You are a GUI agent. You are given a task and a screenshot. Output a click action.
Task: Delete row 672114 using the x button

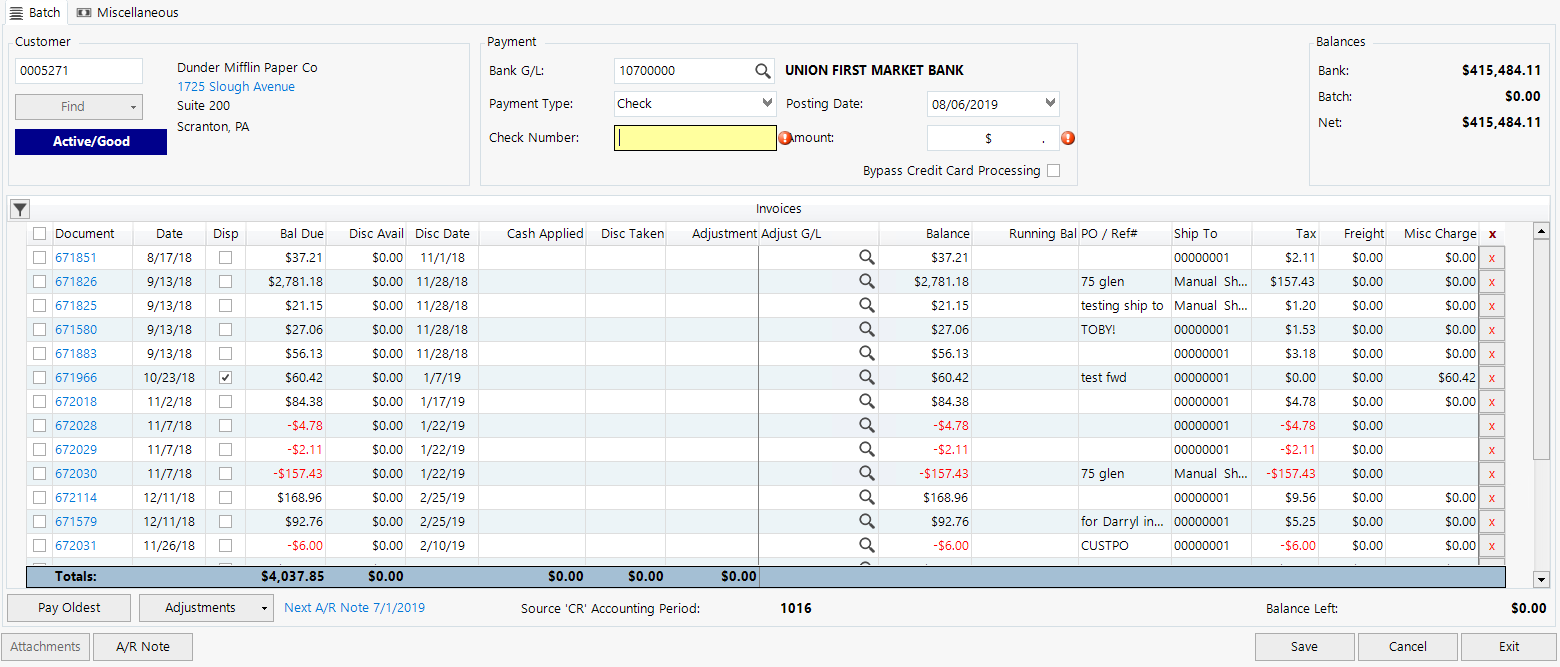pyautogui.click(x=1491, y=498)
